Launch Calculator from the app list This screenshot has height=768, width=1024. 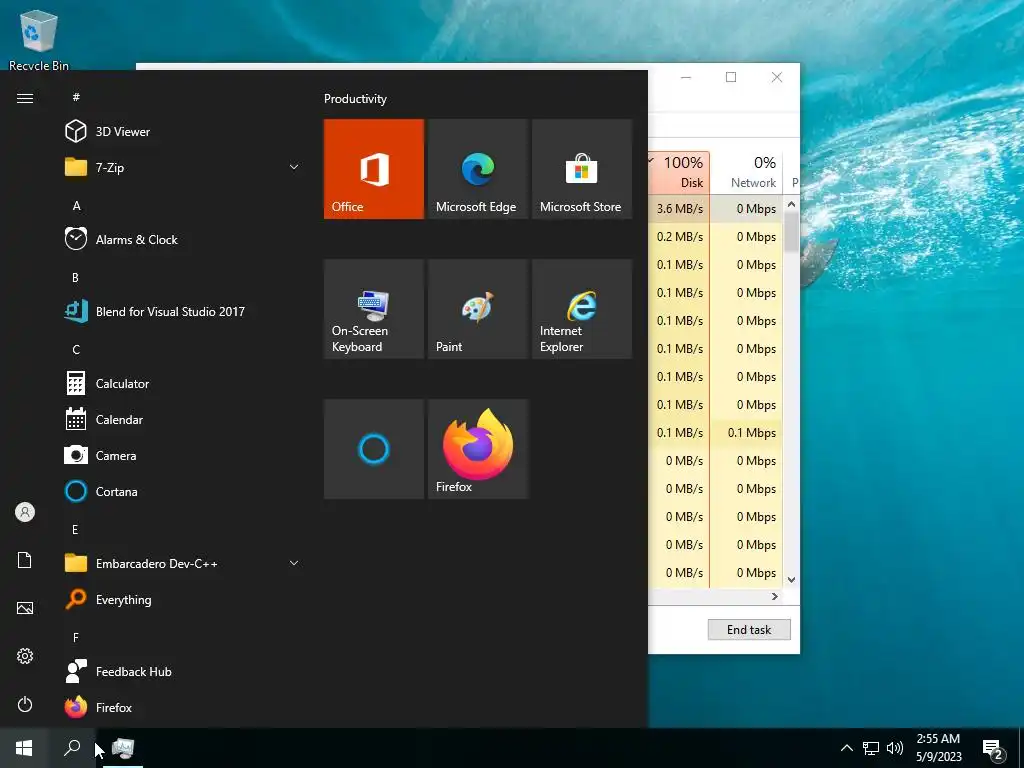pyautogui.click(x=180, y=383)
